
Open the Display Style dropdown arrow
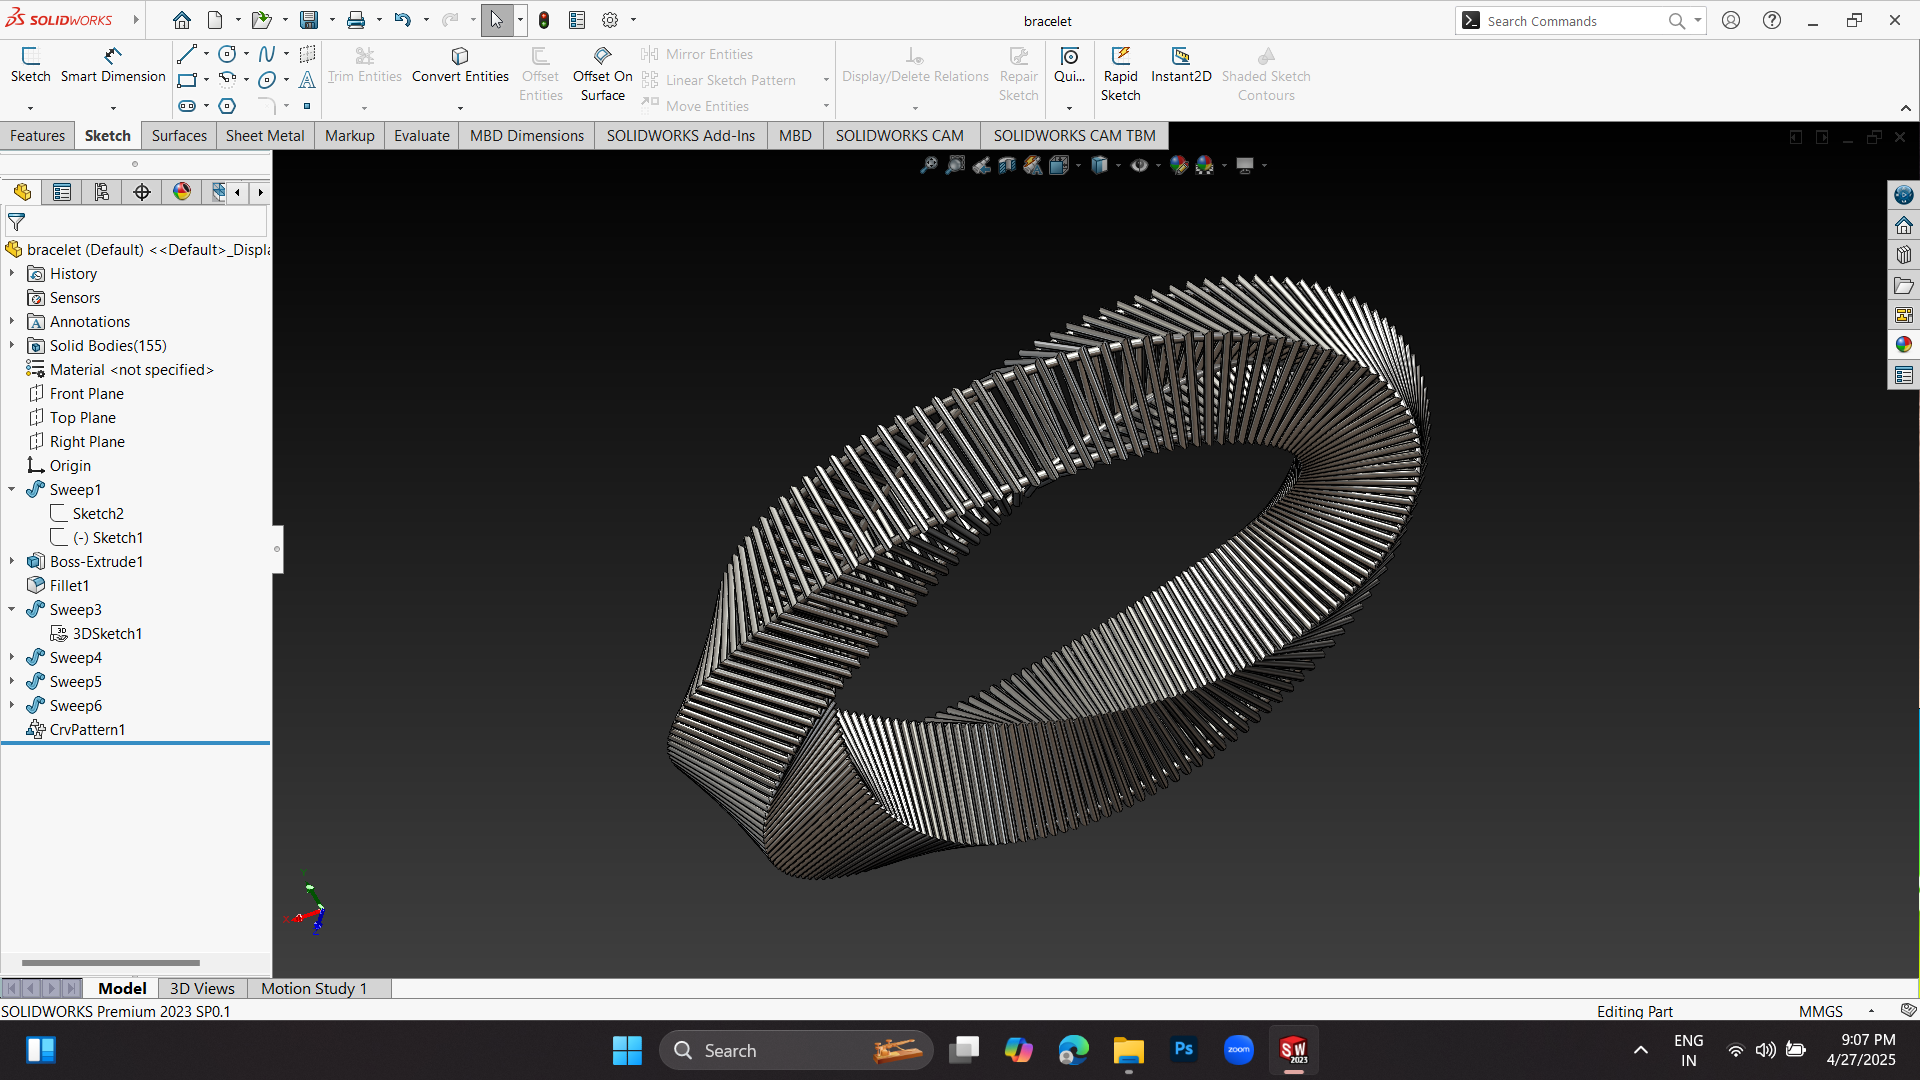pos(1118,166)
